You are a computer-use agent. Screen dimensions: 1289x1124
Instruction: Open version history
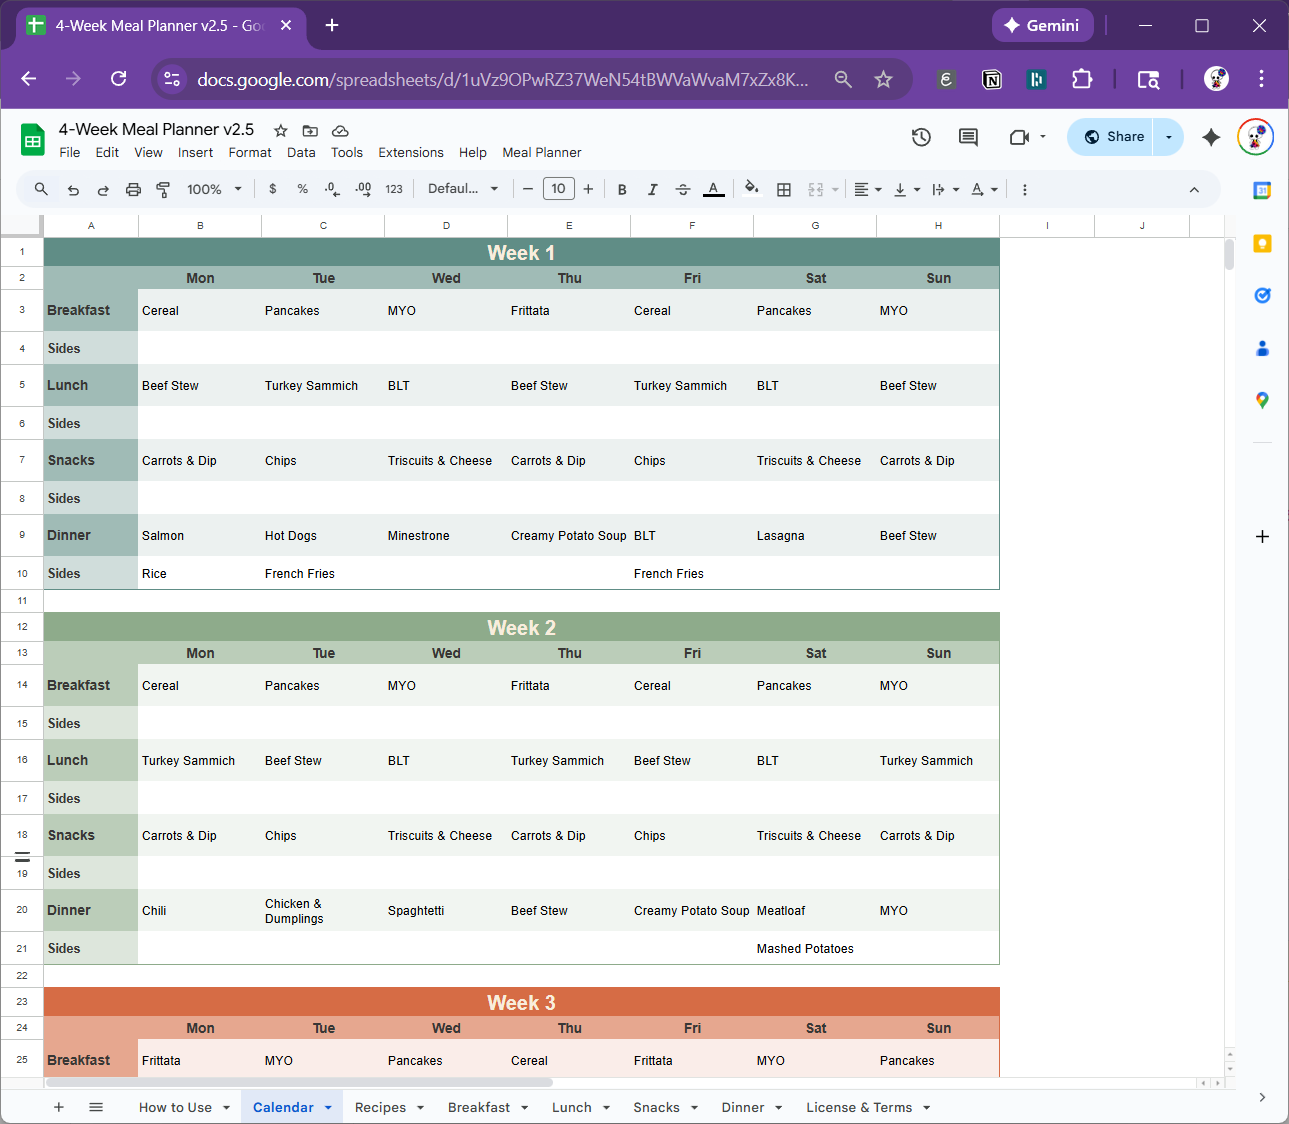point(921,137)
